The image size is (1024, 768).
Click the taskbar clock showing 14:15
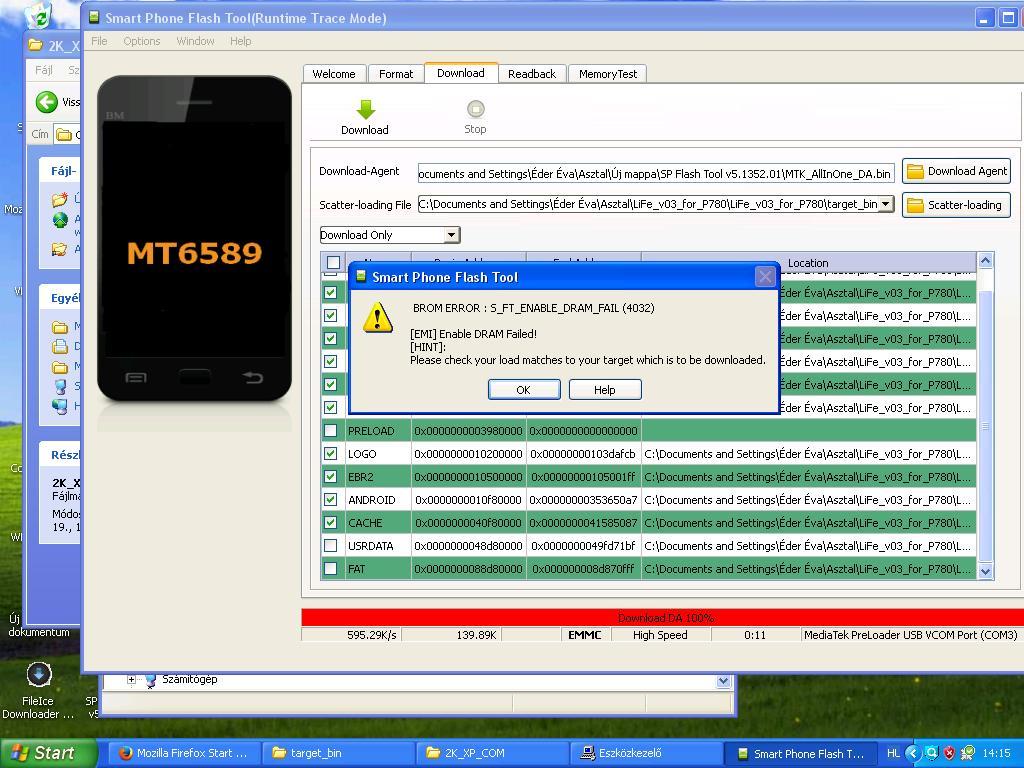coord(996,753)
